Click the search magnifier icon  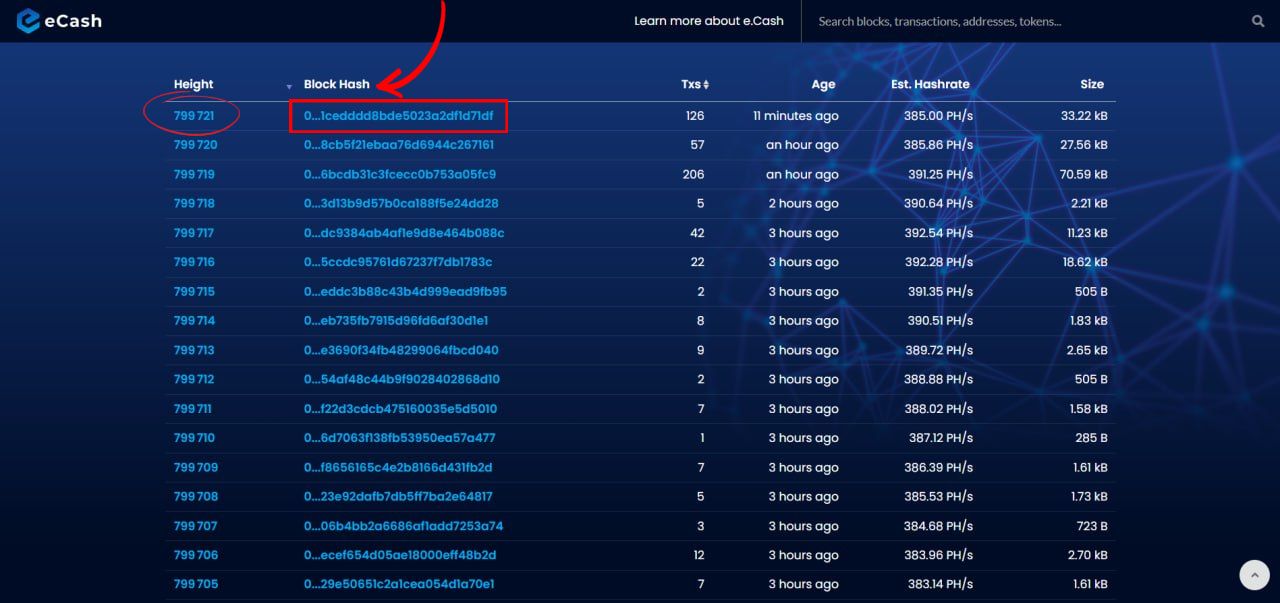pos(1258,21)
